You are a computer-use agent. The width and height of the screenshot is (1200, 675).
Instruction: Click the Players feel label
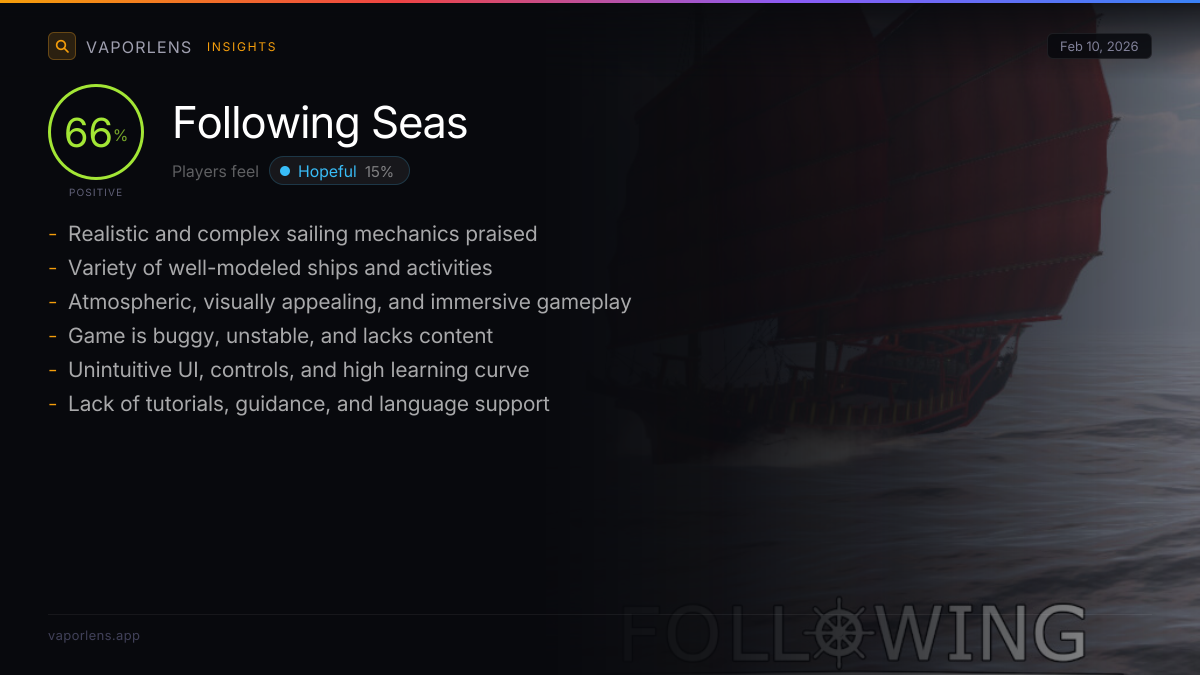click(x=215, y=172)
